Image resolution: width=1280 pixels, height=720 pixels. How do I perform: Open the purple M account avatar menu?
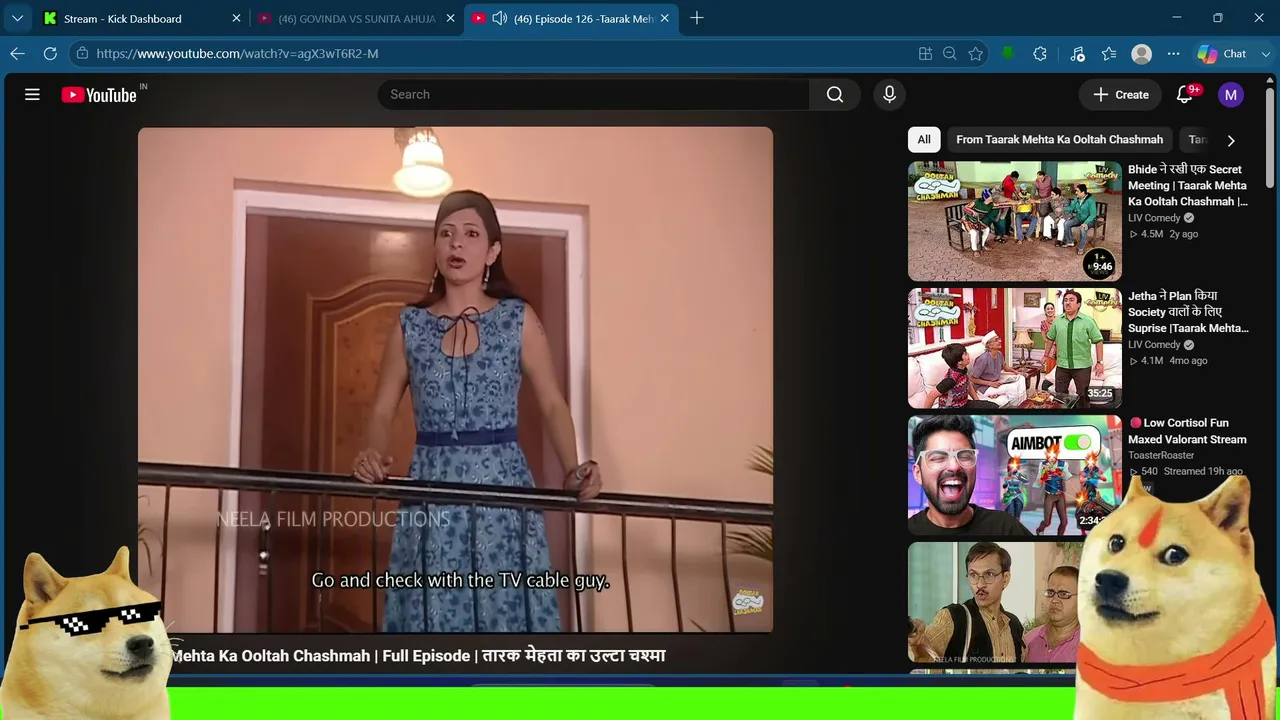coord(1231,95)
